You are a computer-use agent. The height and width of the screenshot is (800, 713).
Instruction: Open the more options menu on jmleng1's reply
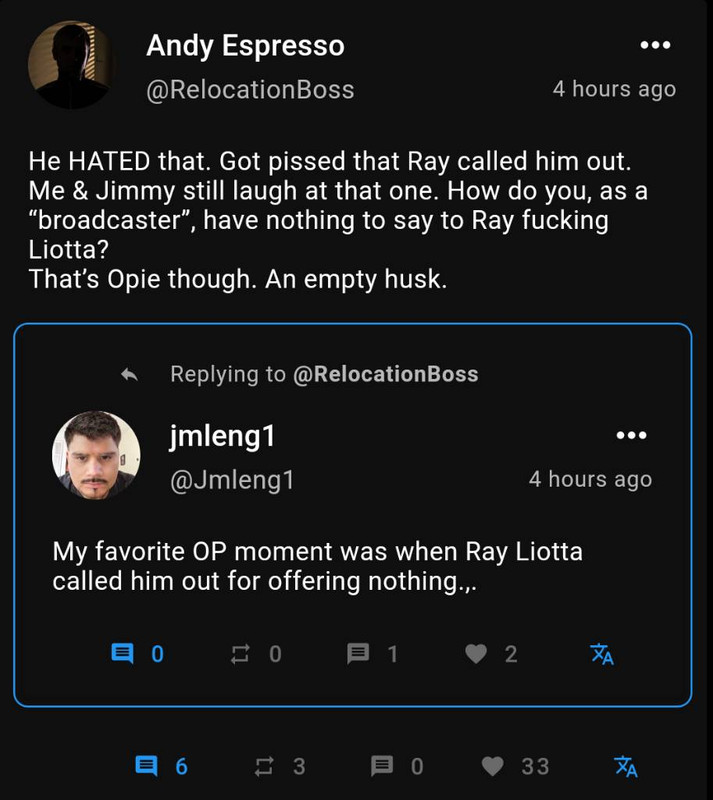pyautogui.click(x=631, y=435)
